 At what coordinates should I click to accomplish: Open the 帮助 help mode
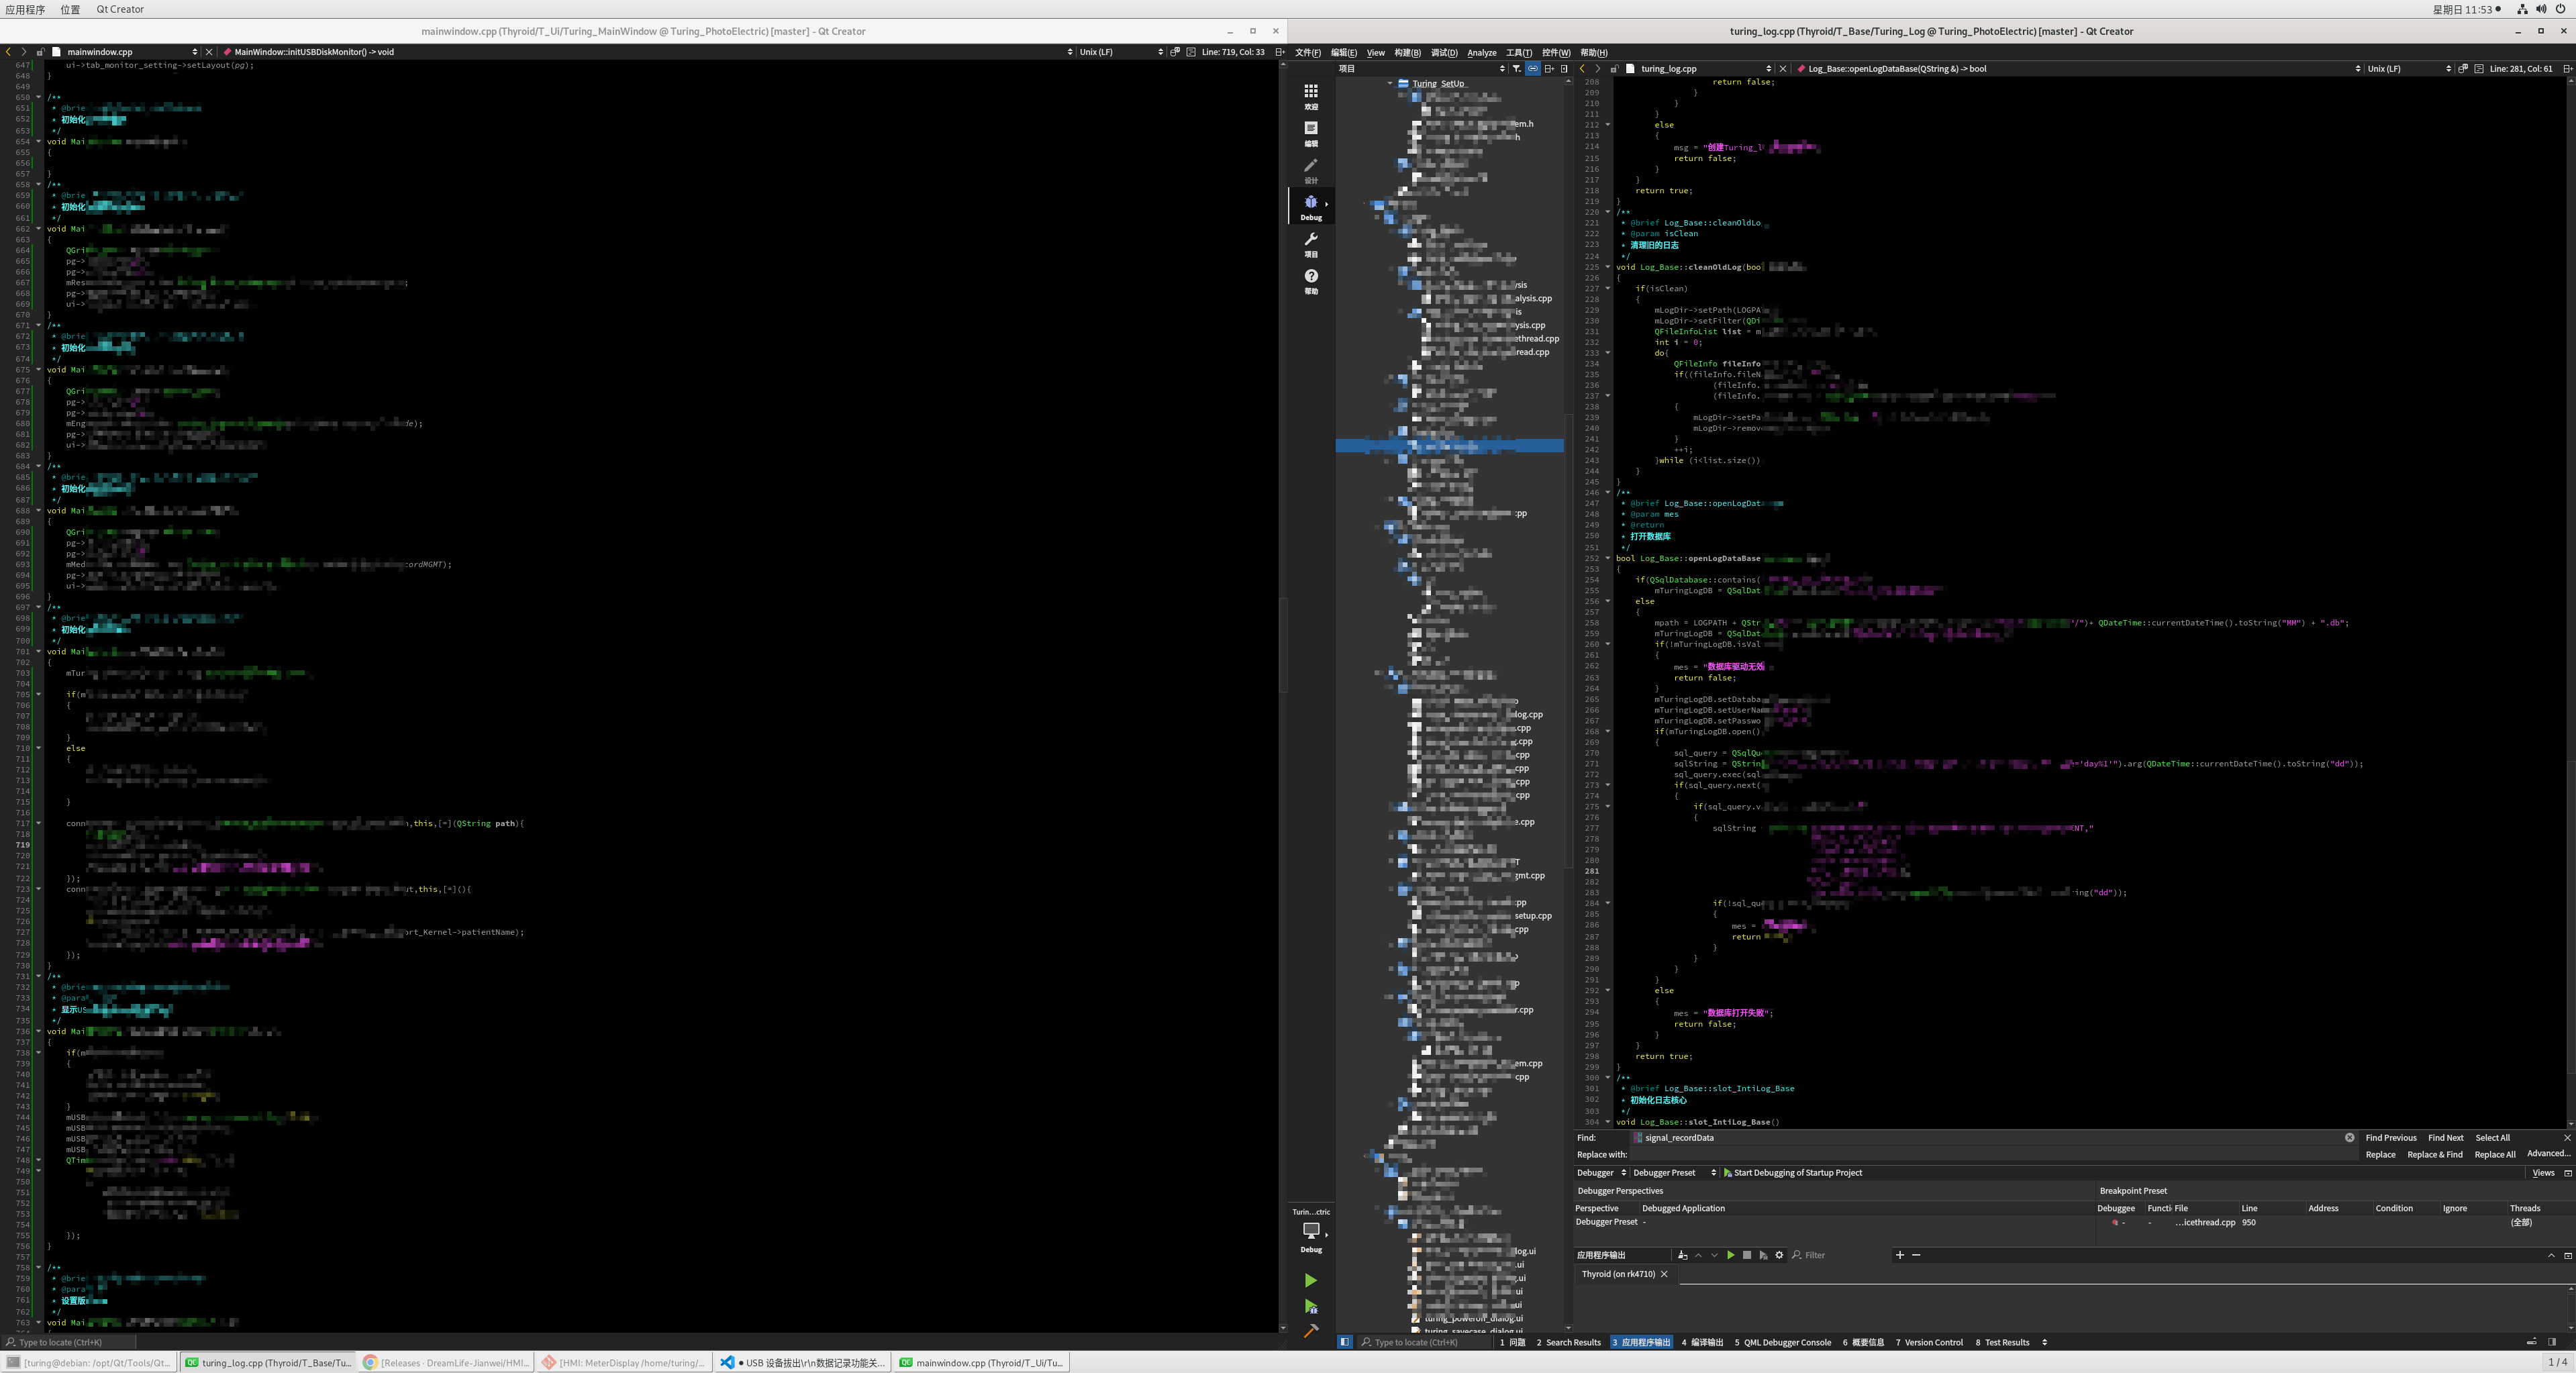point(1310,281)
